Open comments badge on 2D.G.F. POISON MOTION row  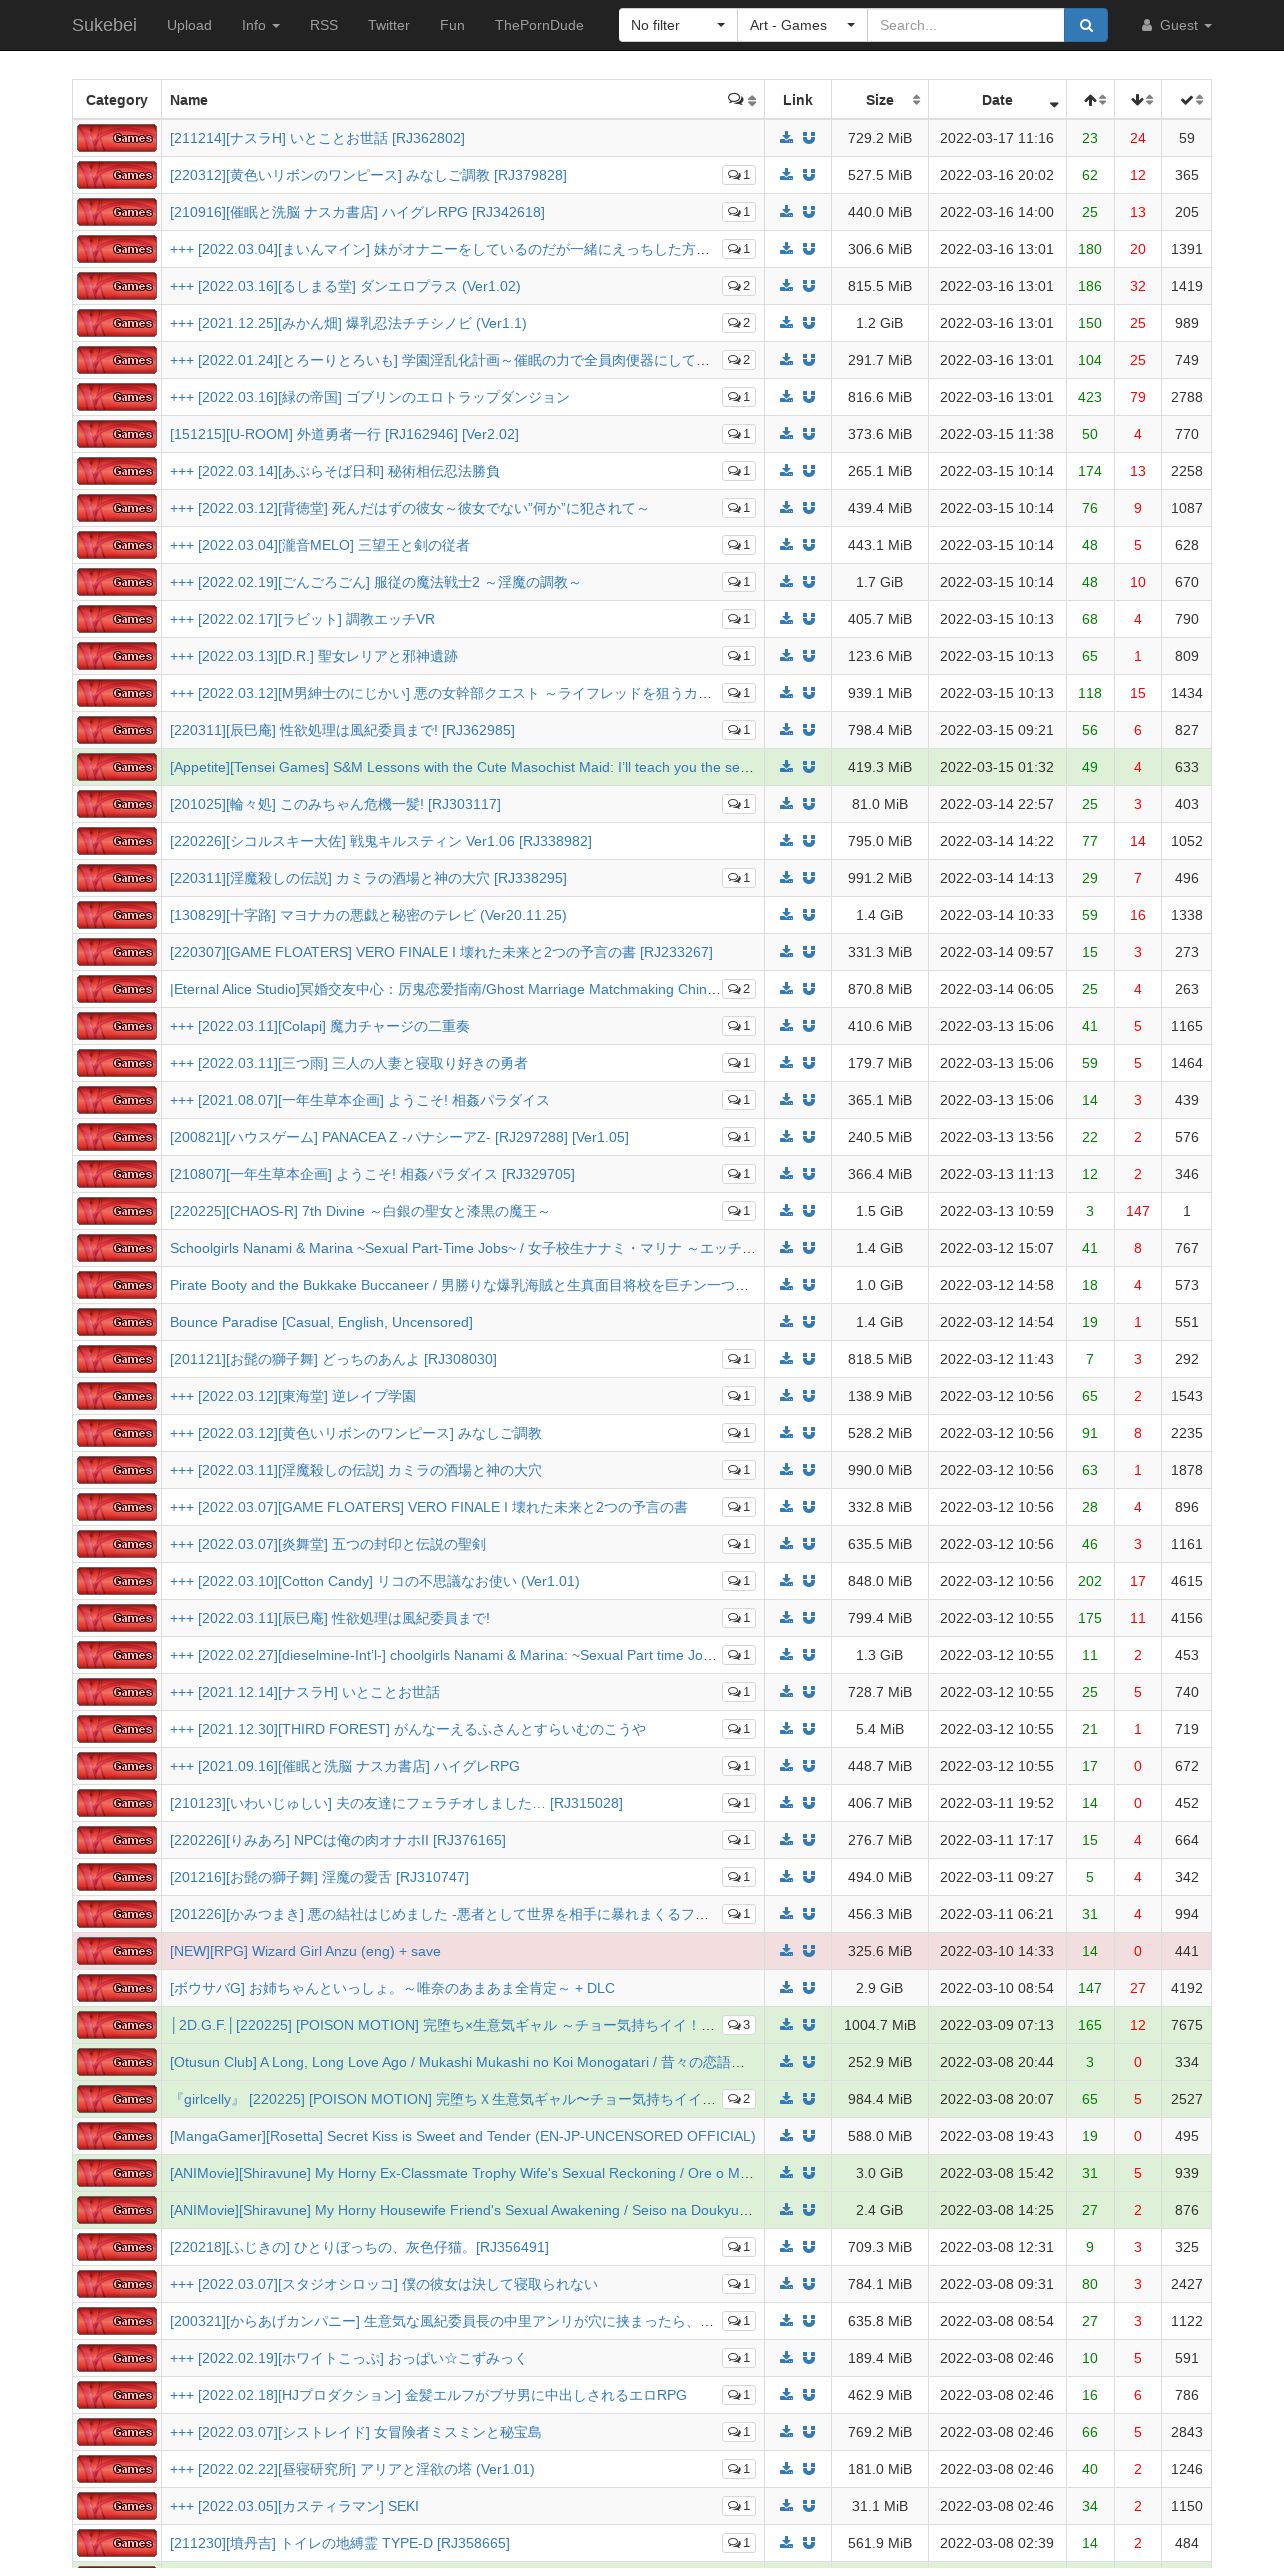pos(739,2025)
